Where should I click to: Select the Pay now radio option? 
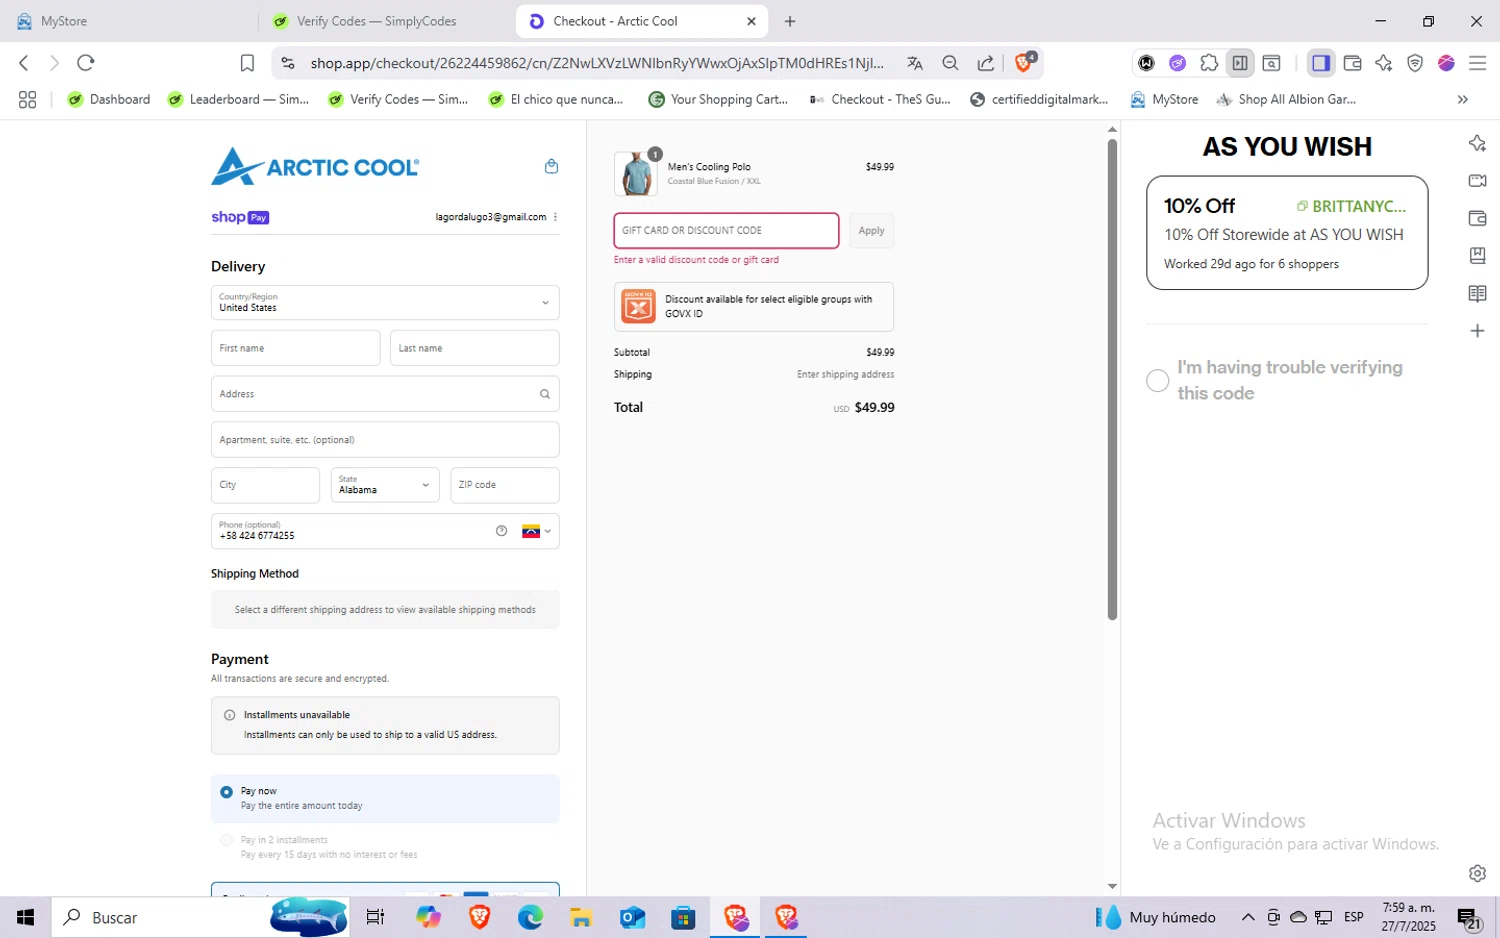(x=227, y=792)
